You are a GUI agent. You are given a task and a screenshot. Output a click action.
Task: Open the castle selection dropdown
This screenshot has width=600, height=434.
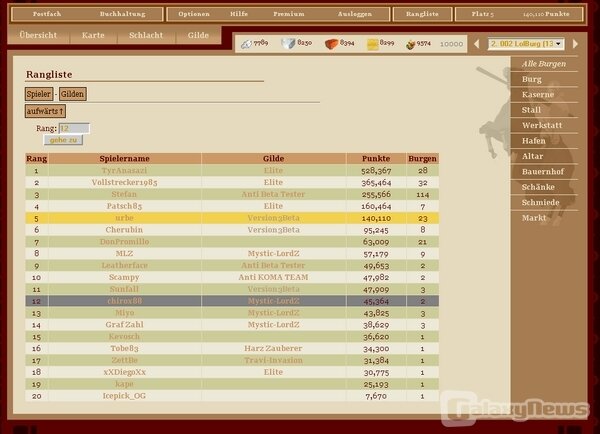pyautogui.click(x=526, y=44)
